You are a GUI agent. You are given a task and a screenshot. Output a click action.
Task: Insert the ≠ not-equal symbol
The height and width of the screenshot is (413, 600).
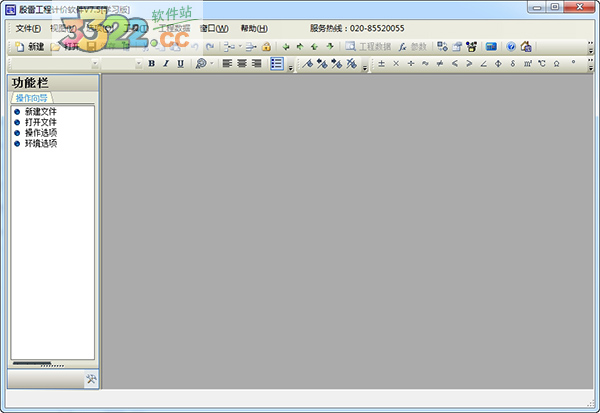pos(440,64)
